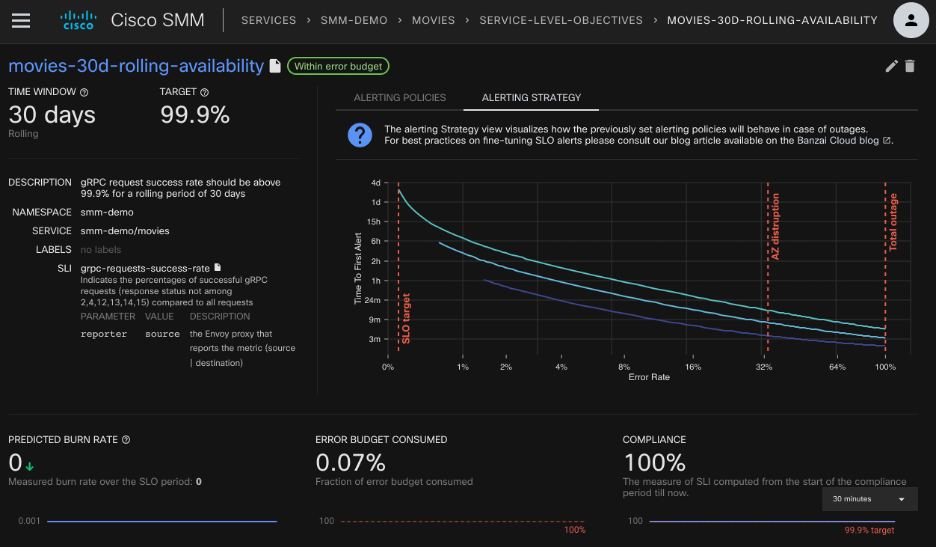Click the help icon next to Predicted Burn Rate
This screenshot has height=548, width=936.
coord(126,439)
